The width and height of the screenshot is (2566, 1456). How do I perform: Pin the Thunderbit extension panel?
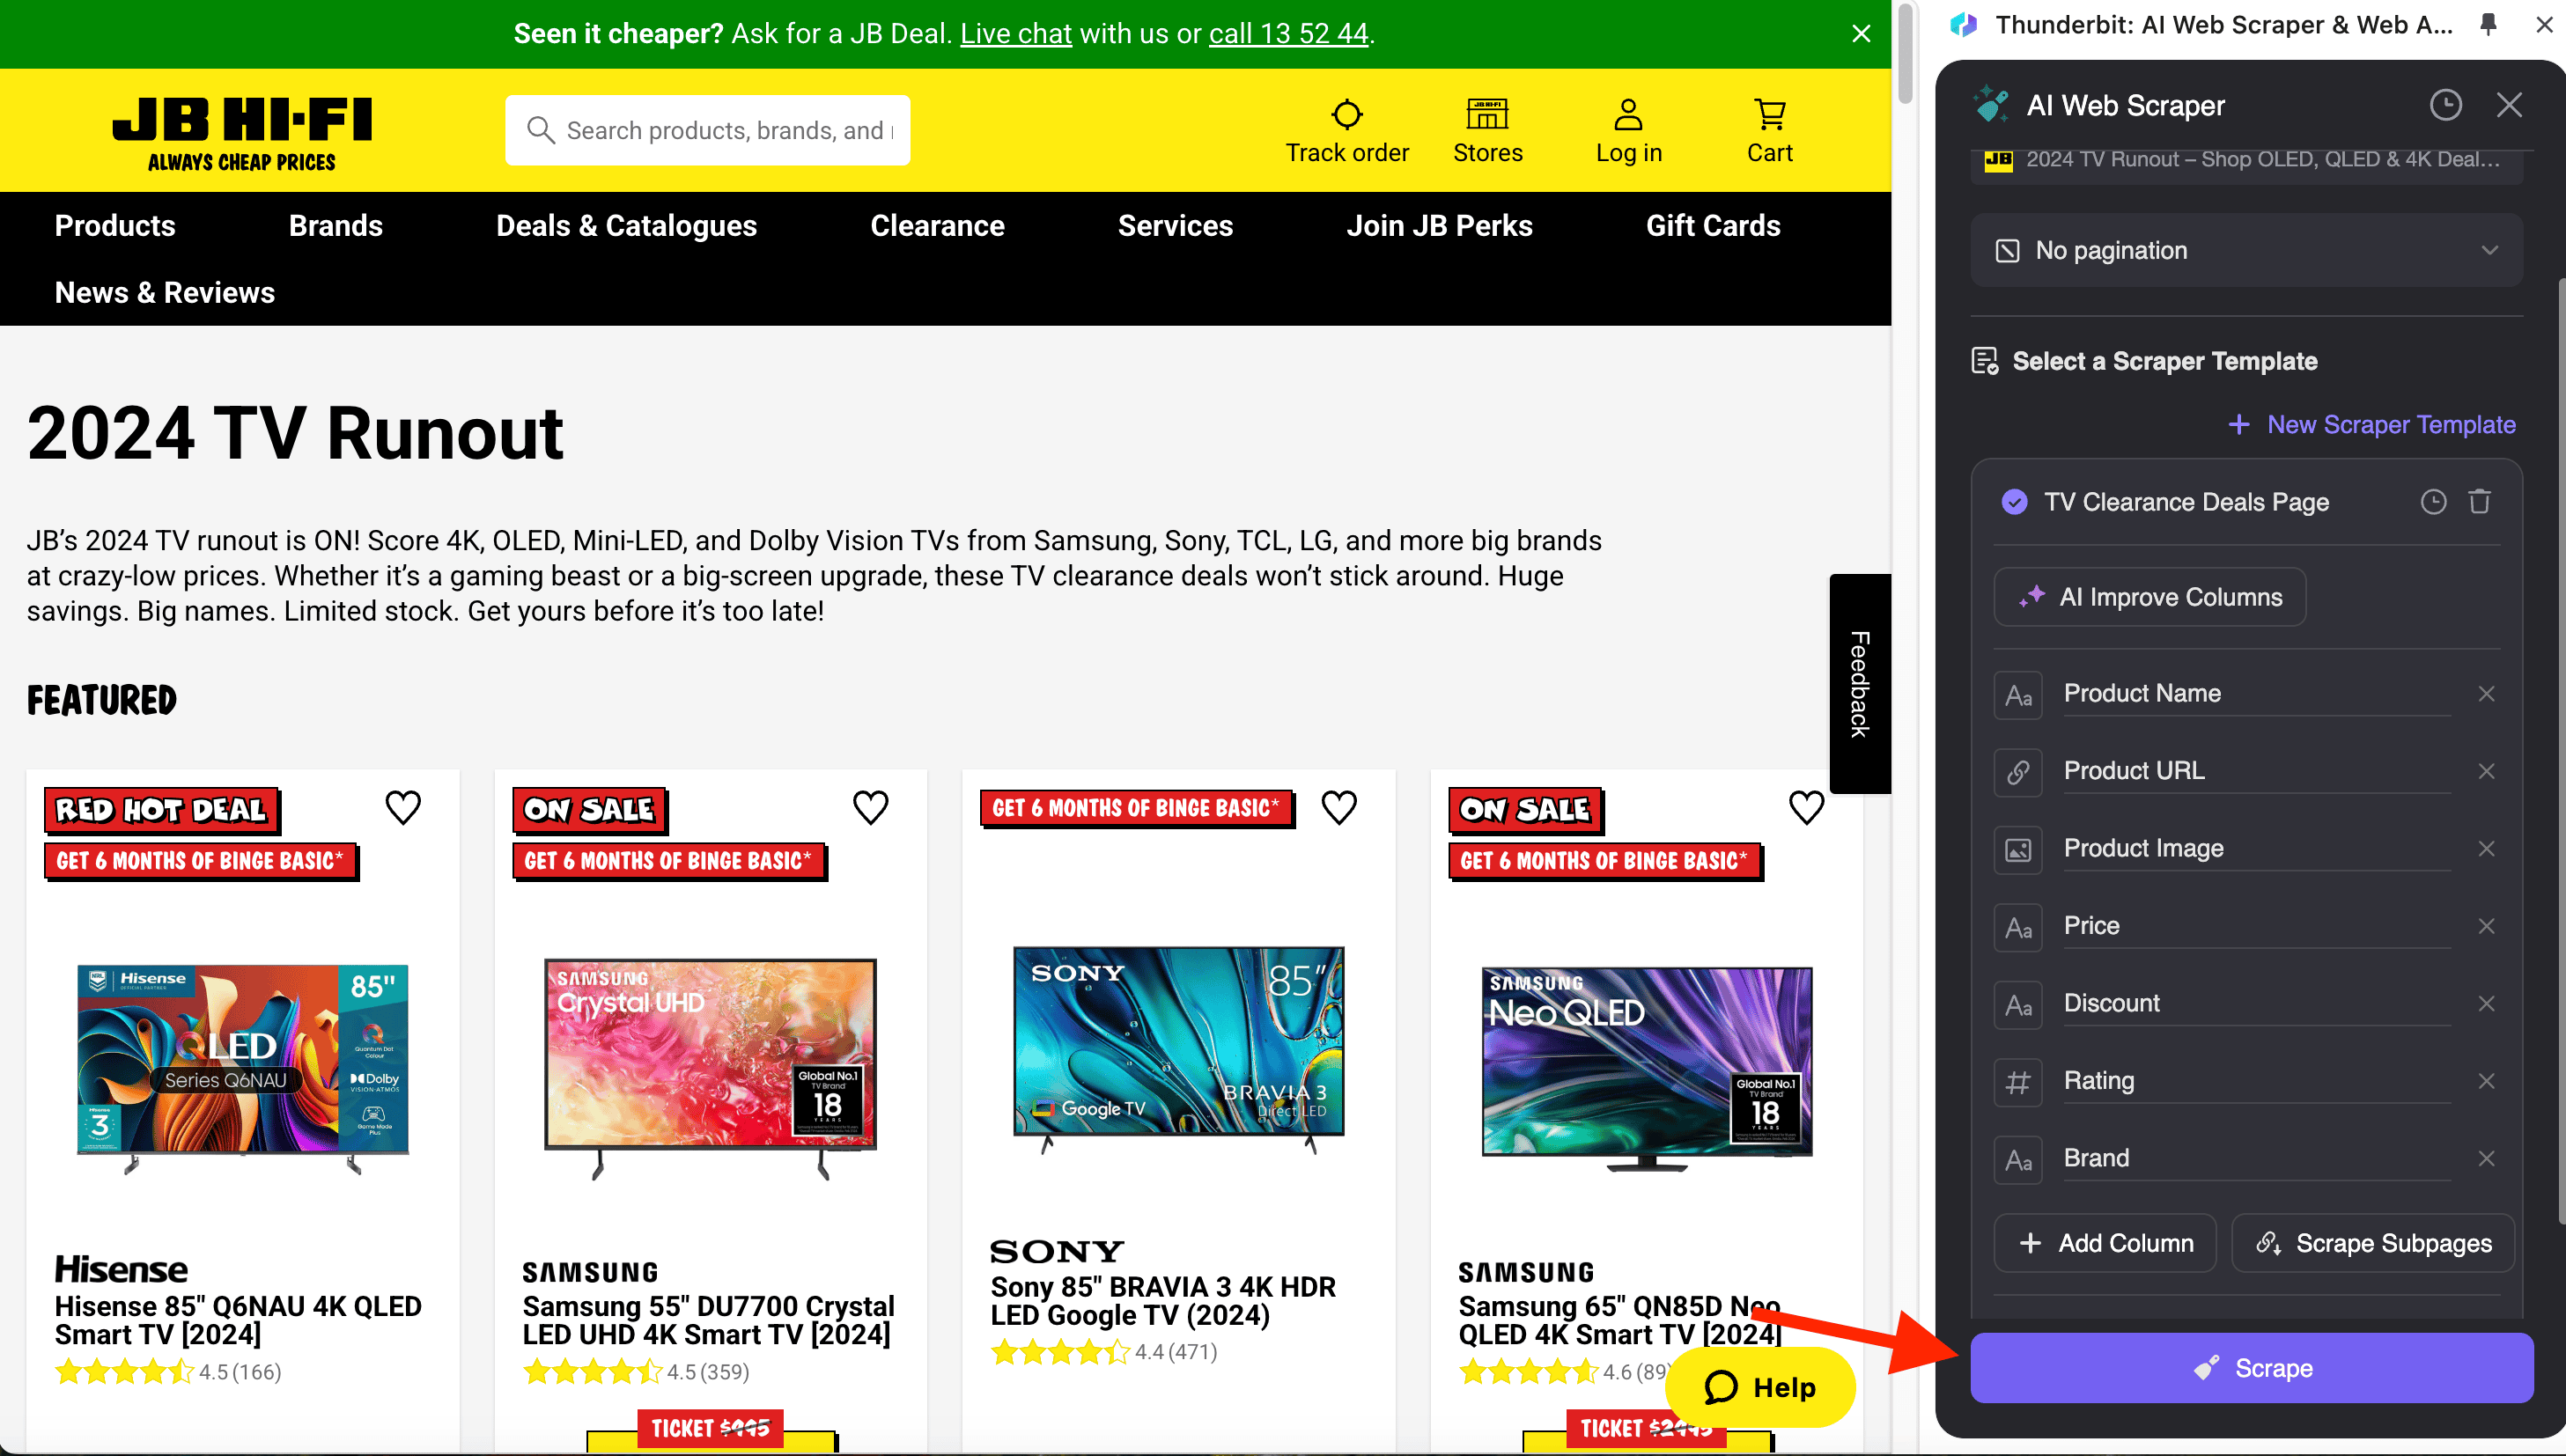[x=2489, y=25]
